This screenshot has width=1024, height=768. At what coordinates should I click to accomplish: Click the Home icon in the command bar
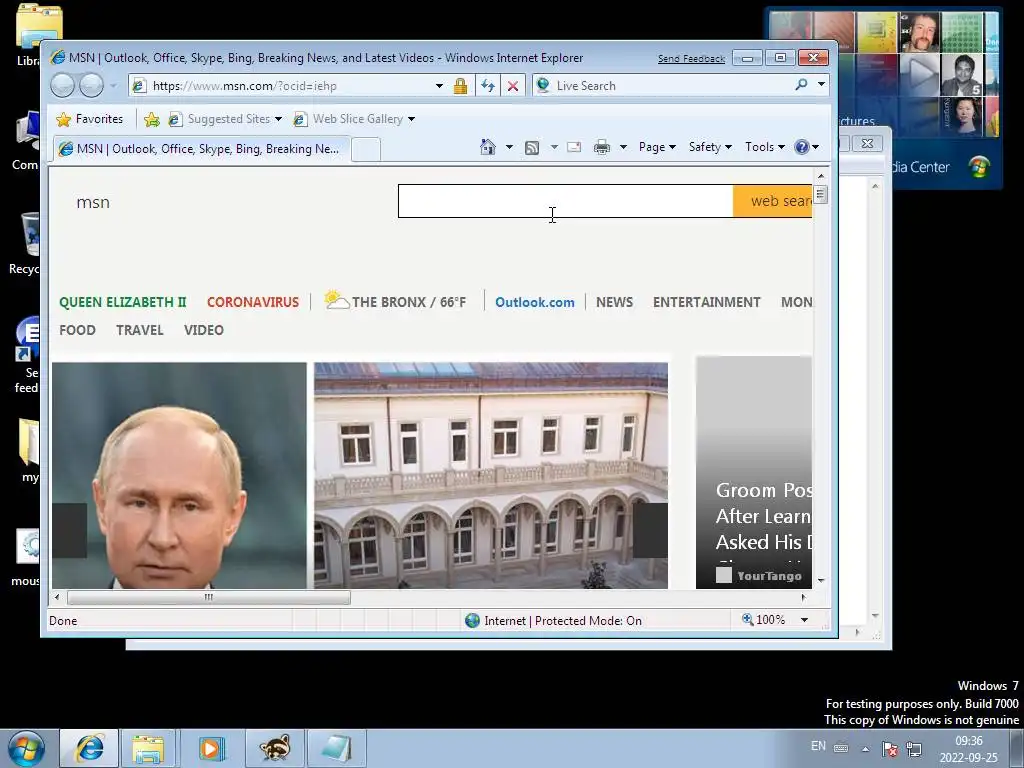pyautogui.click(x=488, y=147)
